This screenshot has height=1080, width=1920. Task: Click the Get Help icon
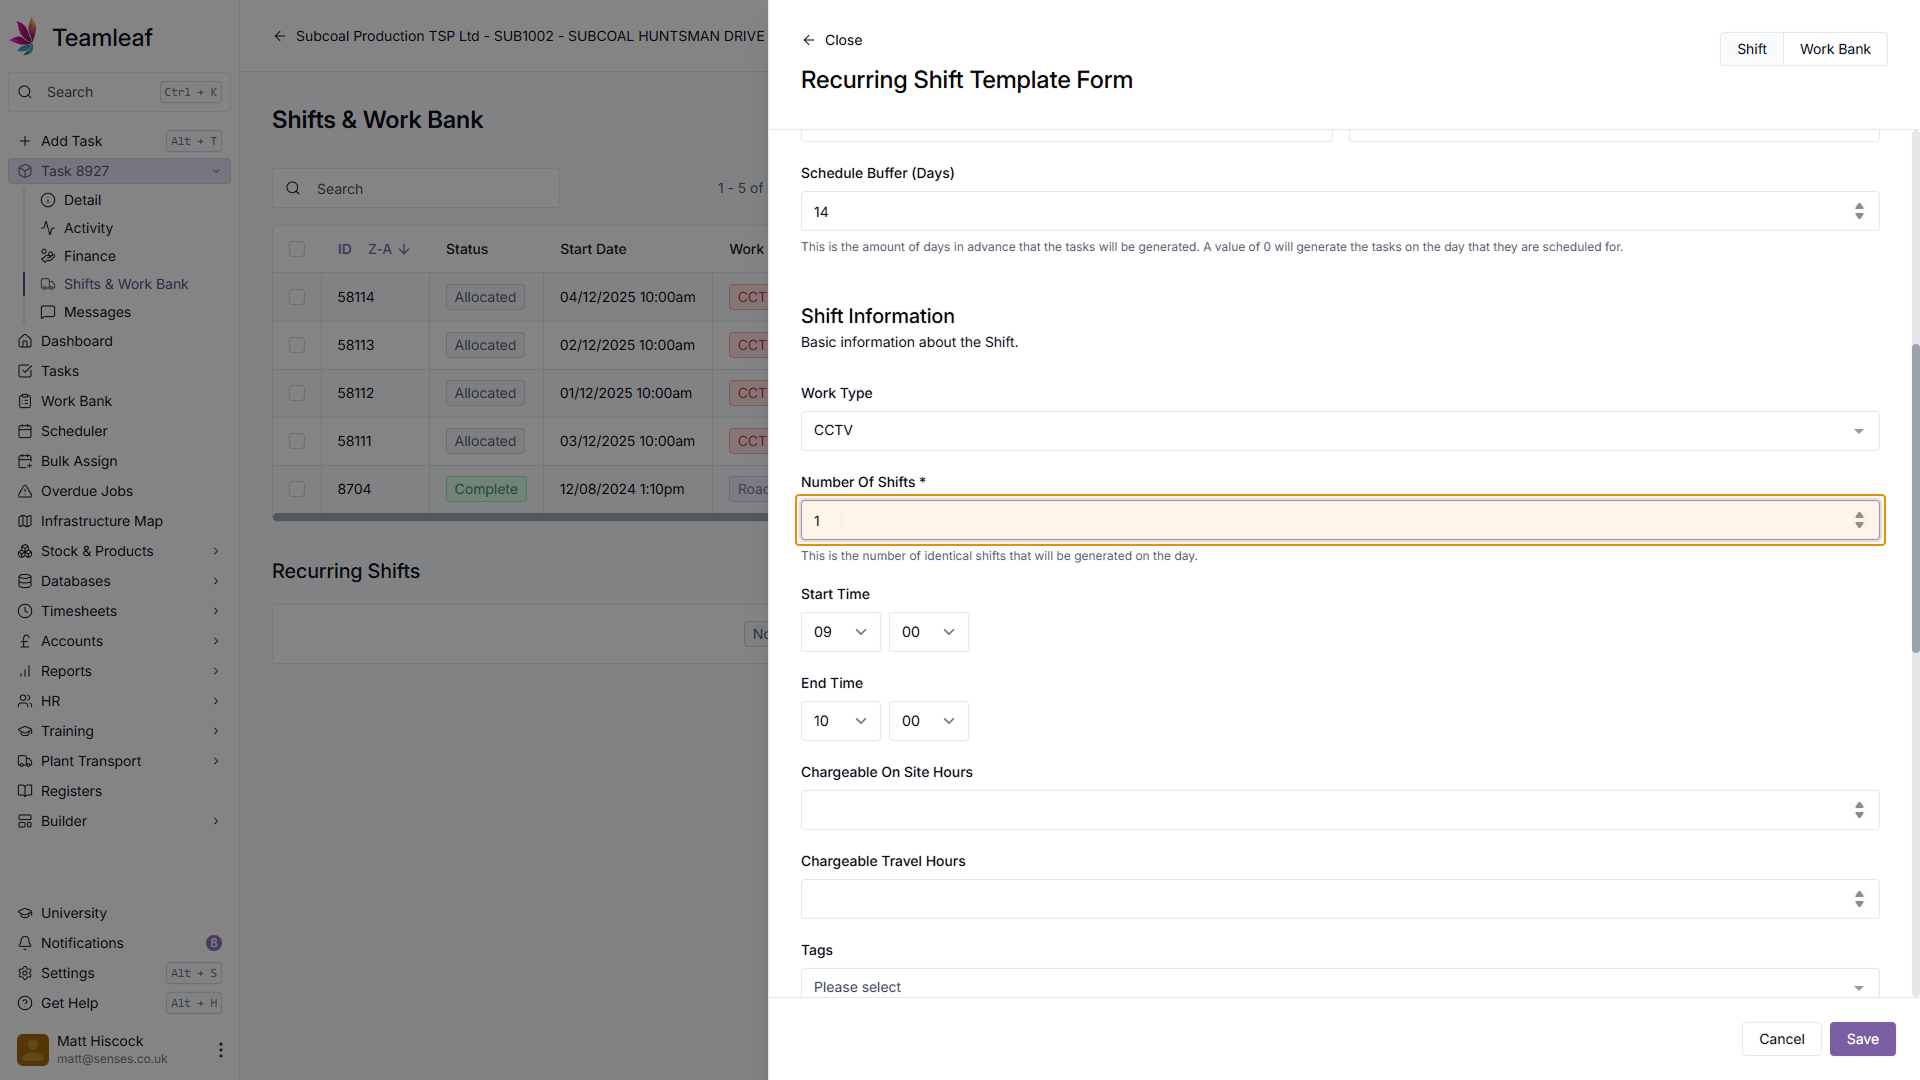click(25, 1003)
